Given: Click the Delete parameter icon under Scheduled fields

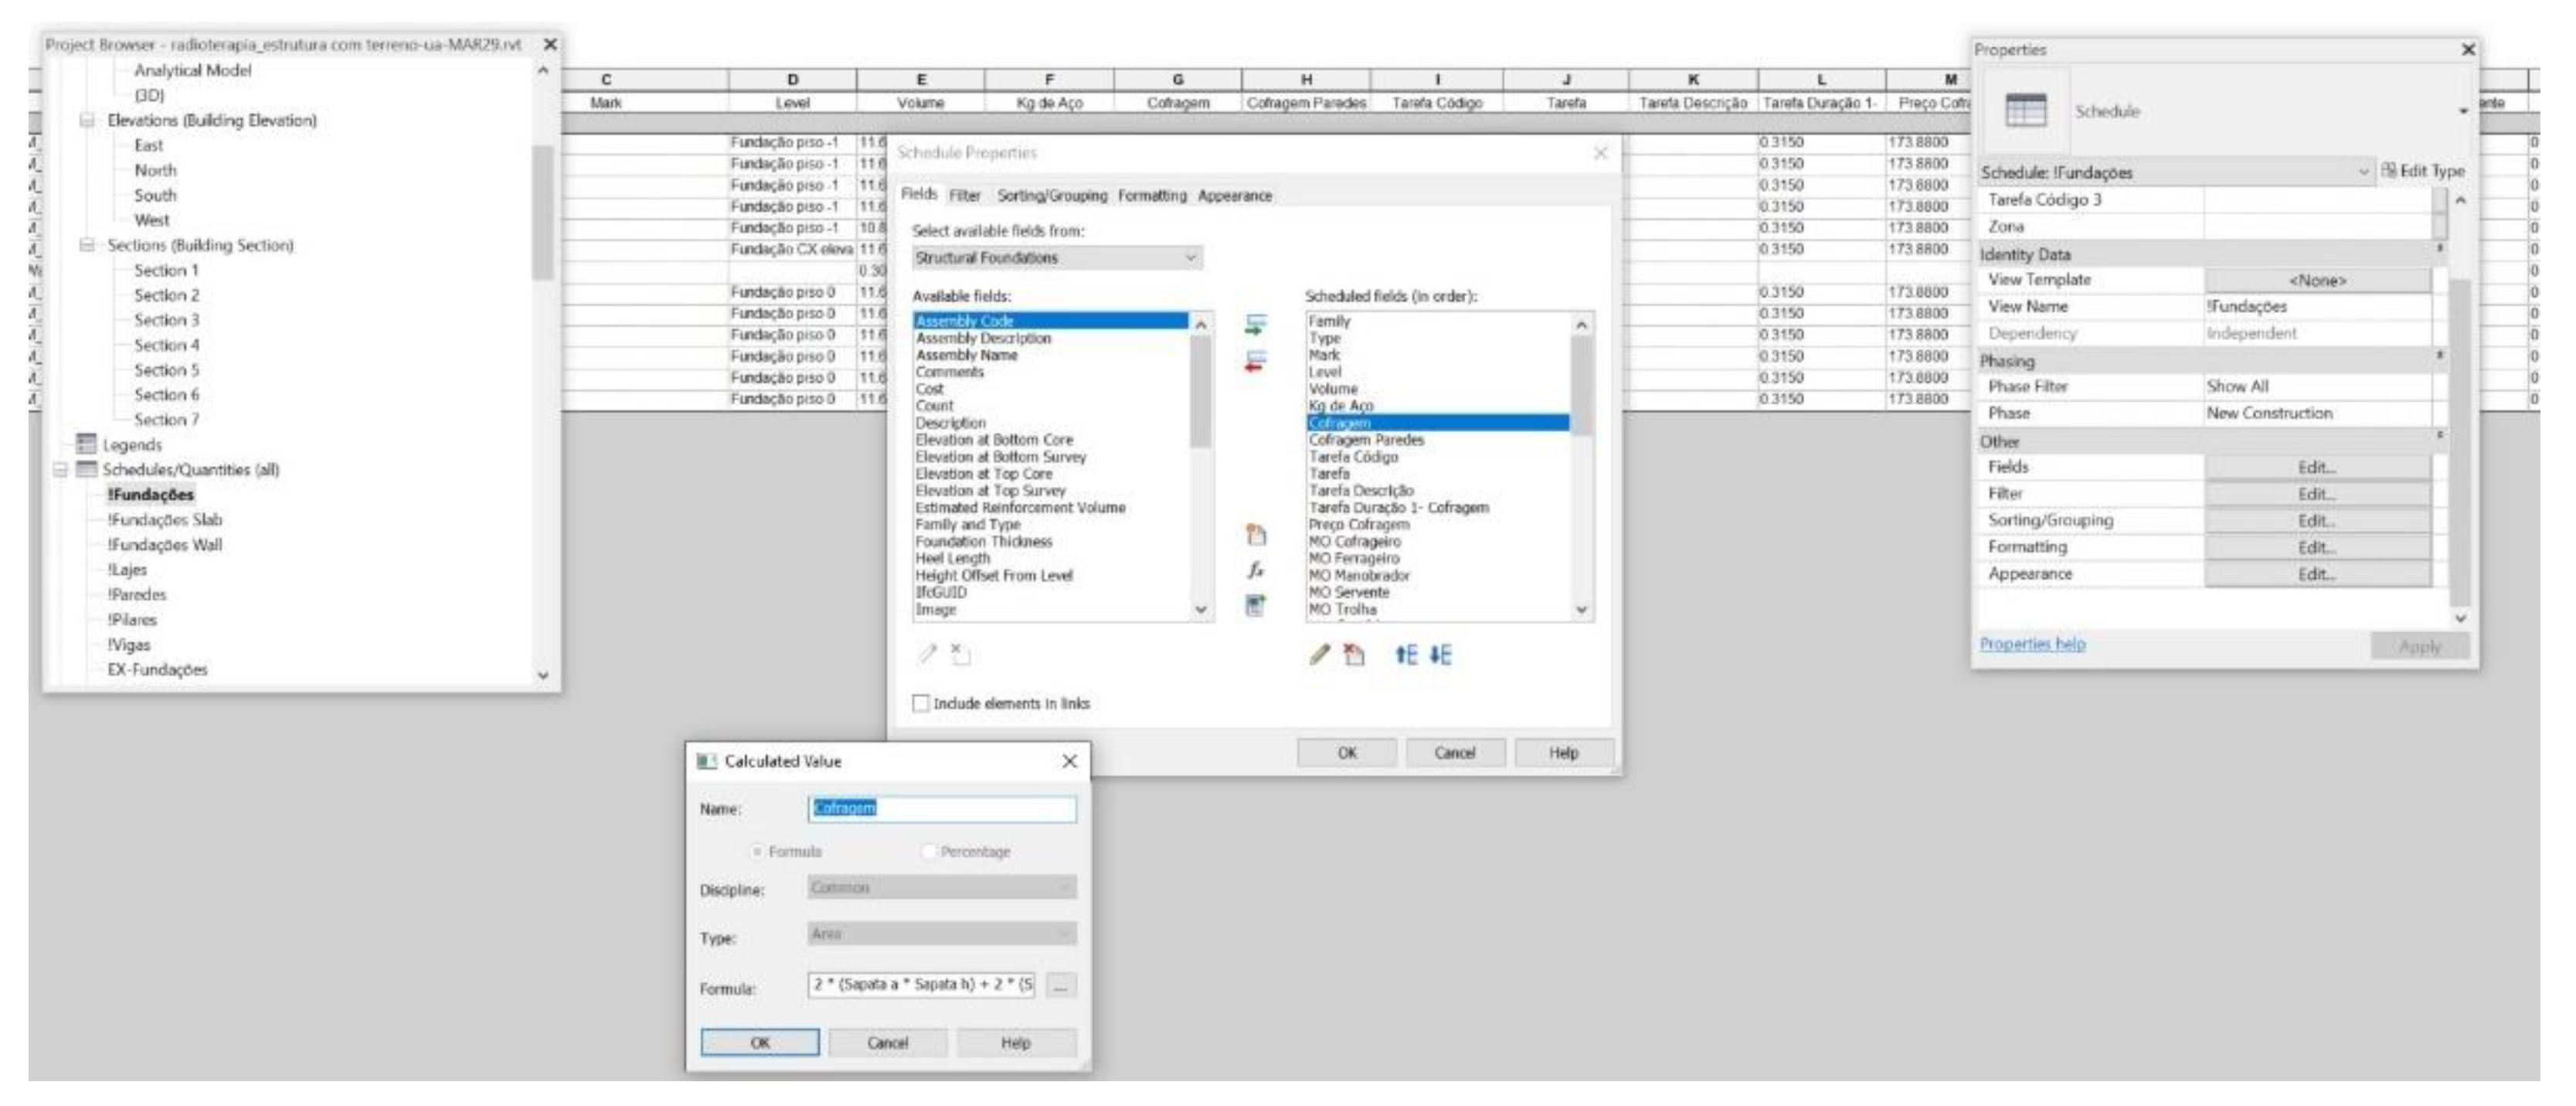Looking at the screenshot, I should click(x=1354, y=655).
